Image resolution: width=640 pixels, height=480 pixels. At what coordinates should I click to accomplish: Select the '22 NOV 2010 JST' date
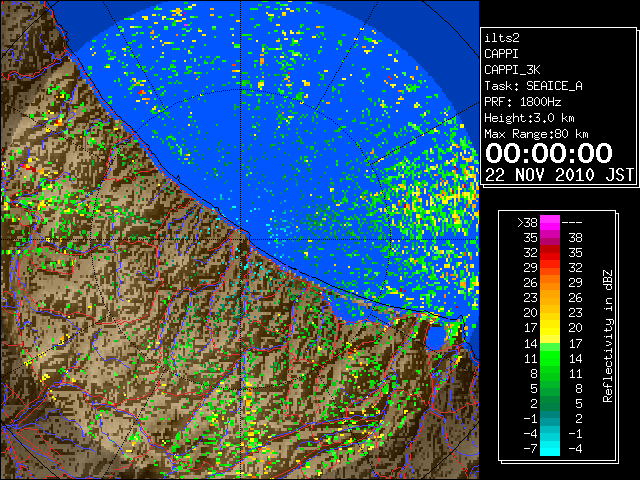[559, 175]
